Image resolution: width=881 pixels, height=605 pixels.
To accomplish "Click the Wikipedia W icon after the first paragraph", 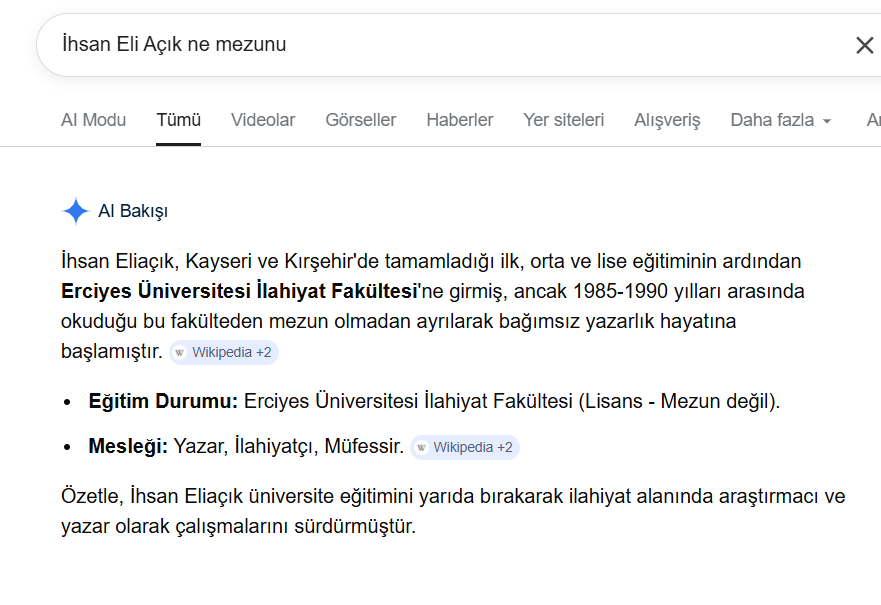I will [x=180, y=352].
